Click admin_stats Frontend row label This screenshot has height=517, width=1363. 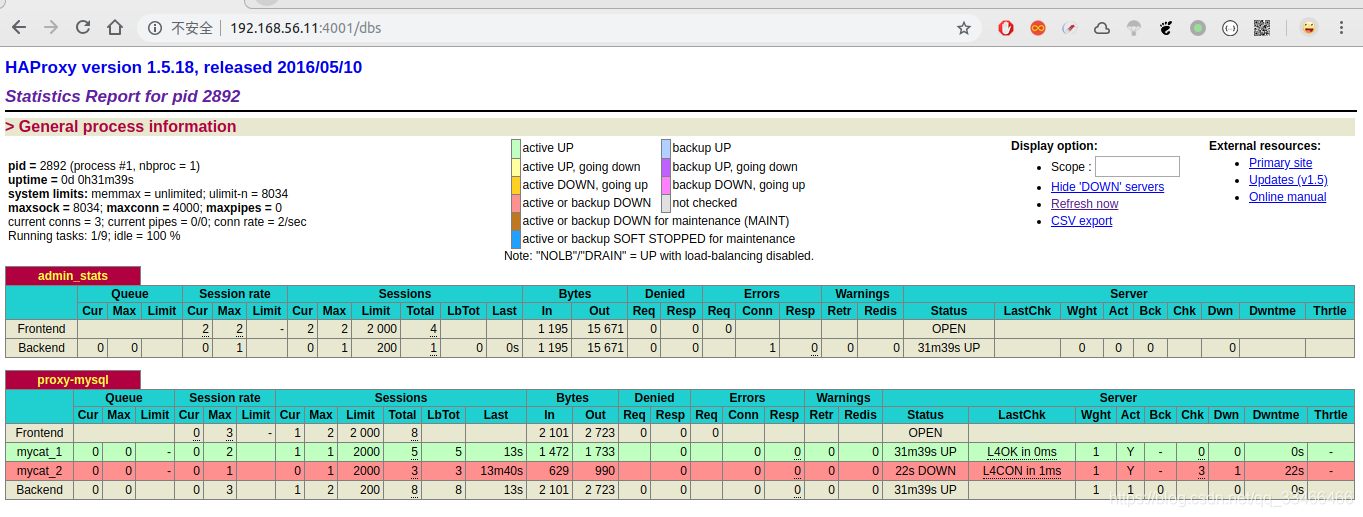pos(41,329)
